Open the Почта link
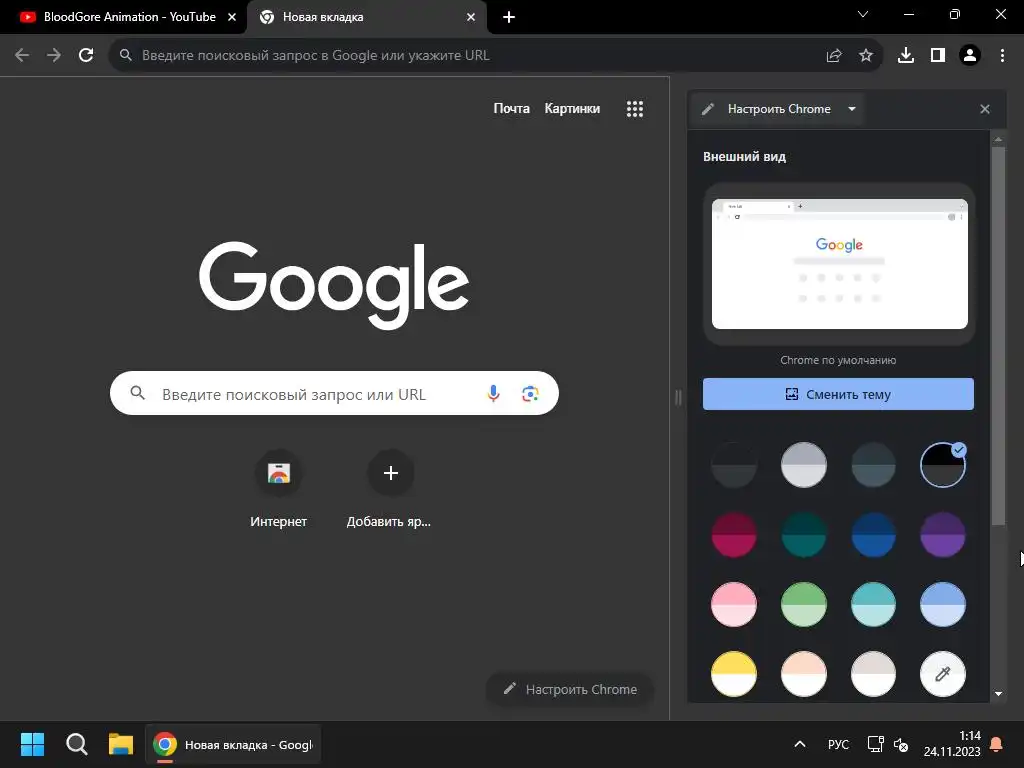 point(511,108)
